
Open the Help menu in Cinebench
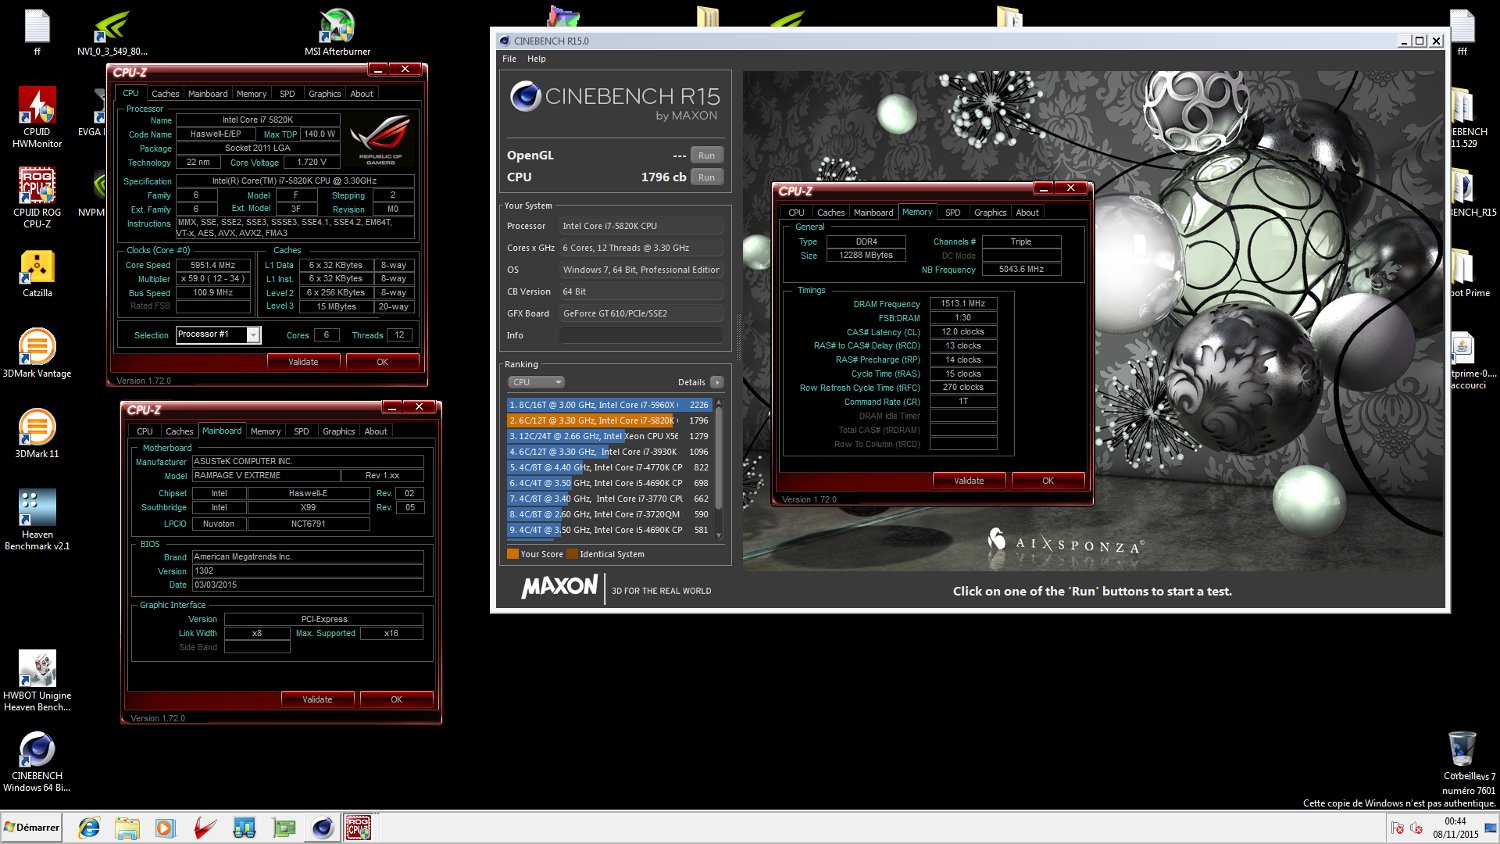click(x=536, y=59)
